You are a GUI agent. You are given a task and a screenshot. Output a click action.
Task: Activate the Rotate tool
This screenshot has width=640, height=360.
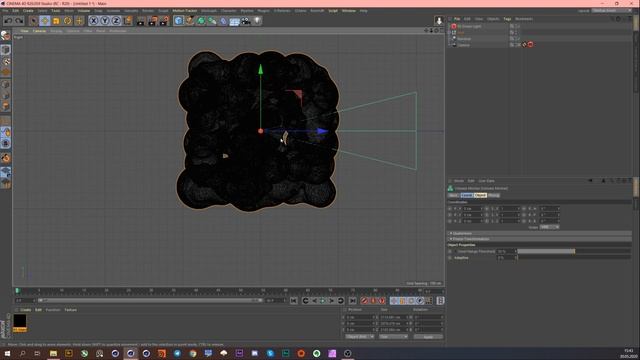point(67,20)
